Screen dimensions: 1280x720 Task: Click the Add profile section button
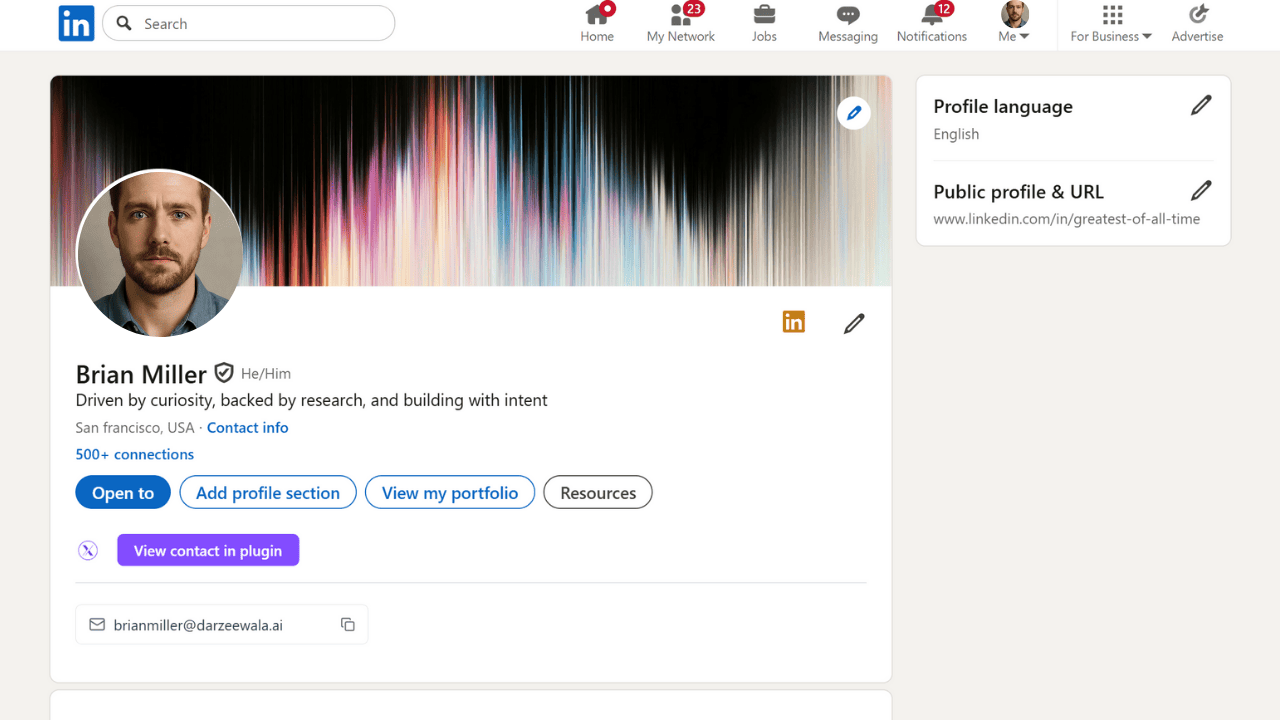[x=267, y=492]
